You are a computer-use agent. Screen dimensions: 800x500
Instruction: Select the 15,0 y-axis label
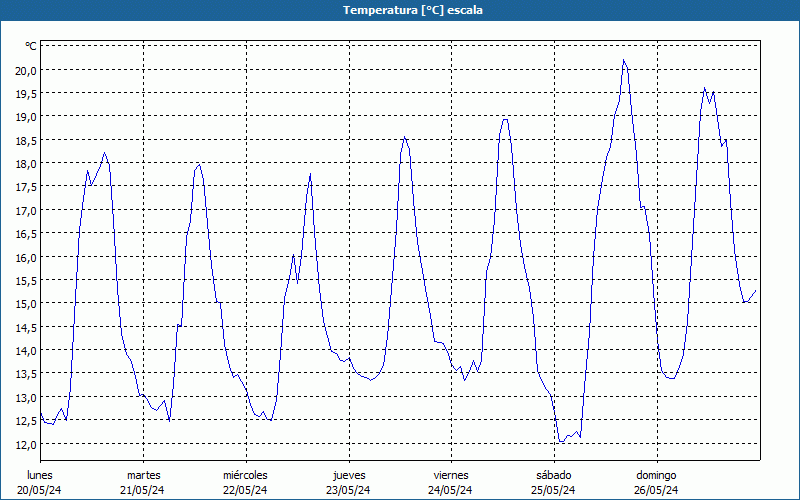point(26,304)
